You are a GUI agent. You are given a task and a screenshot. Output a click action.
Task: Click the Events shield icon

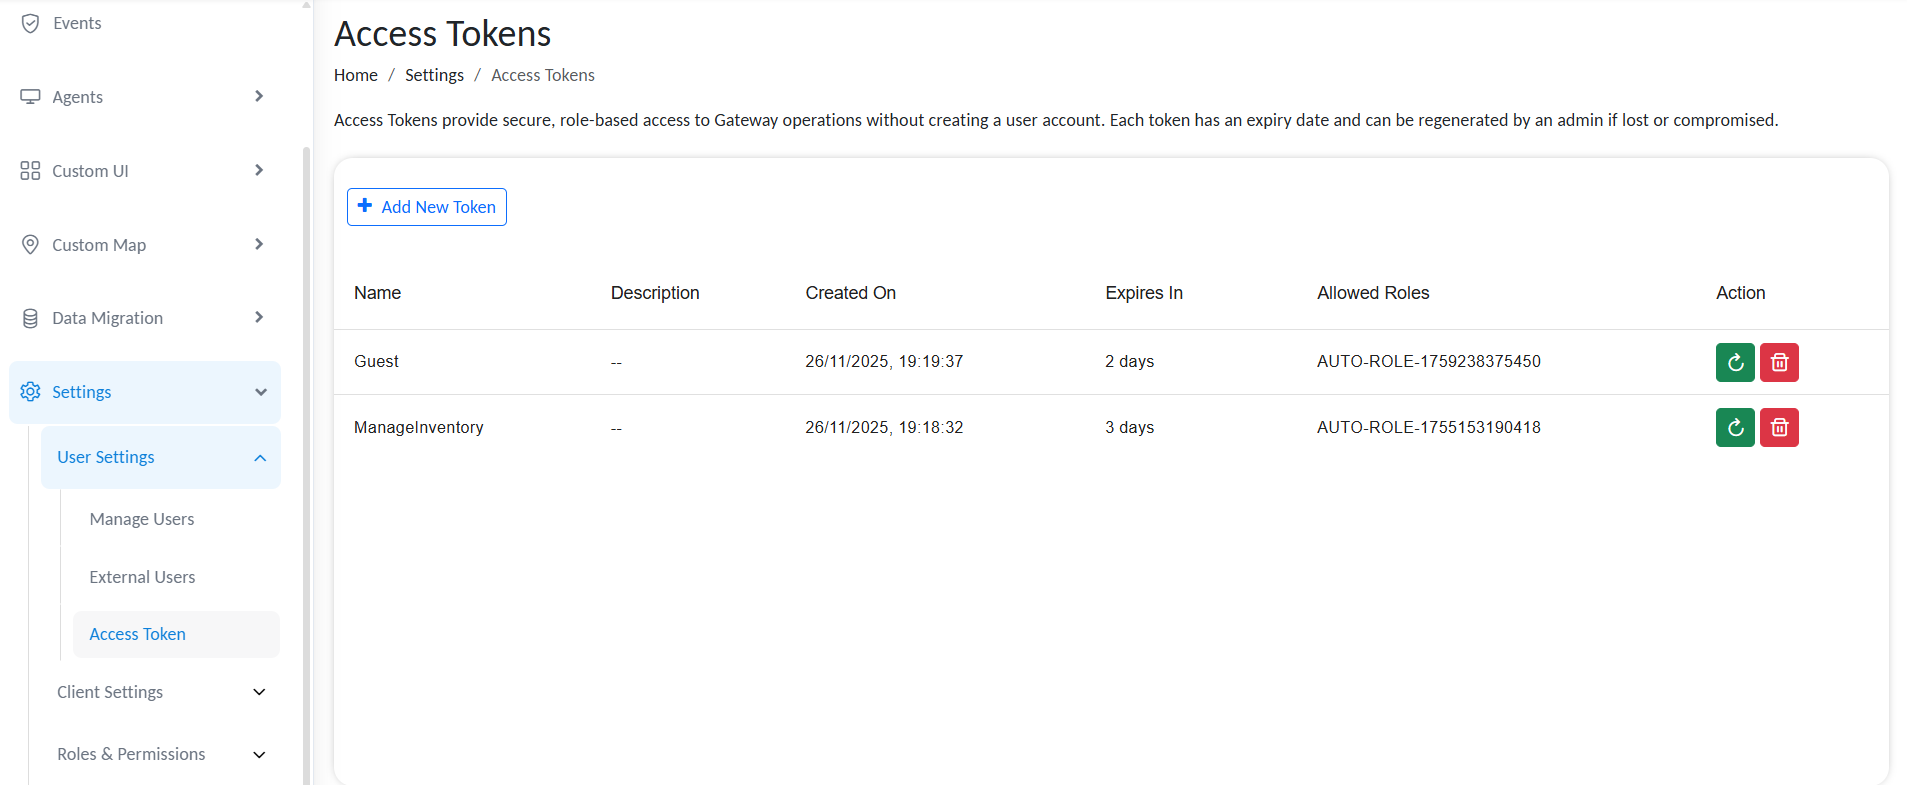(x=31, y=23)
